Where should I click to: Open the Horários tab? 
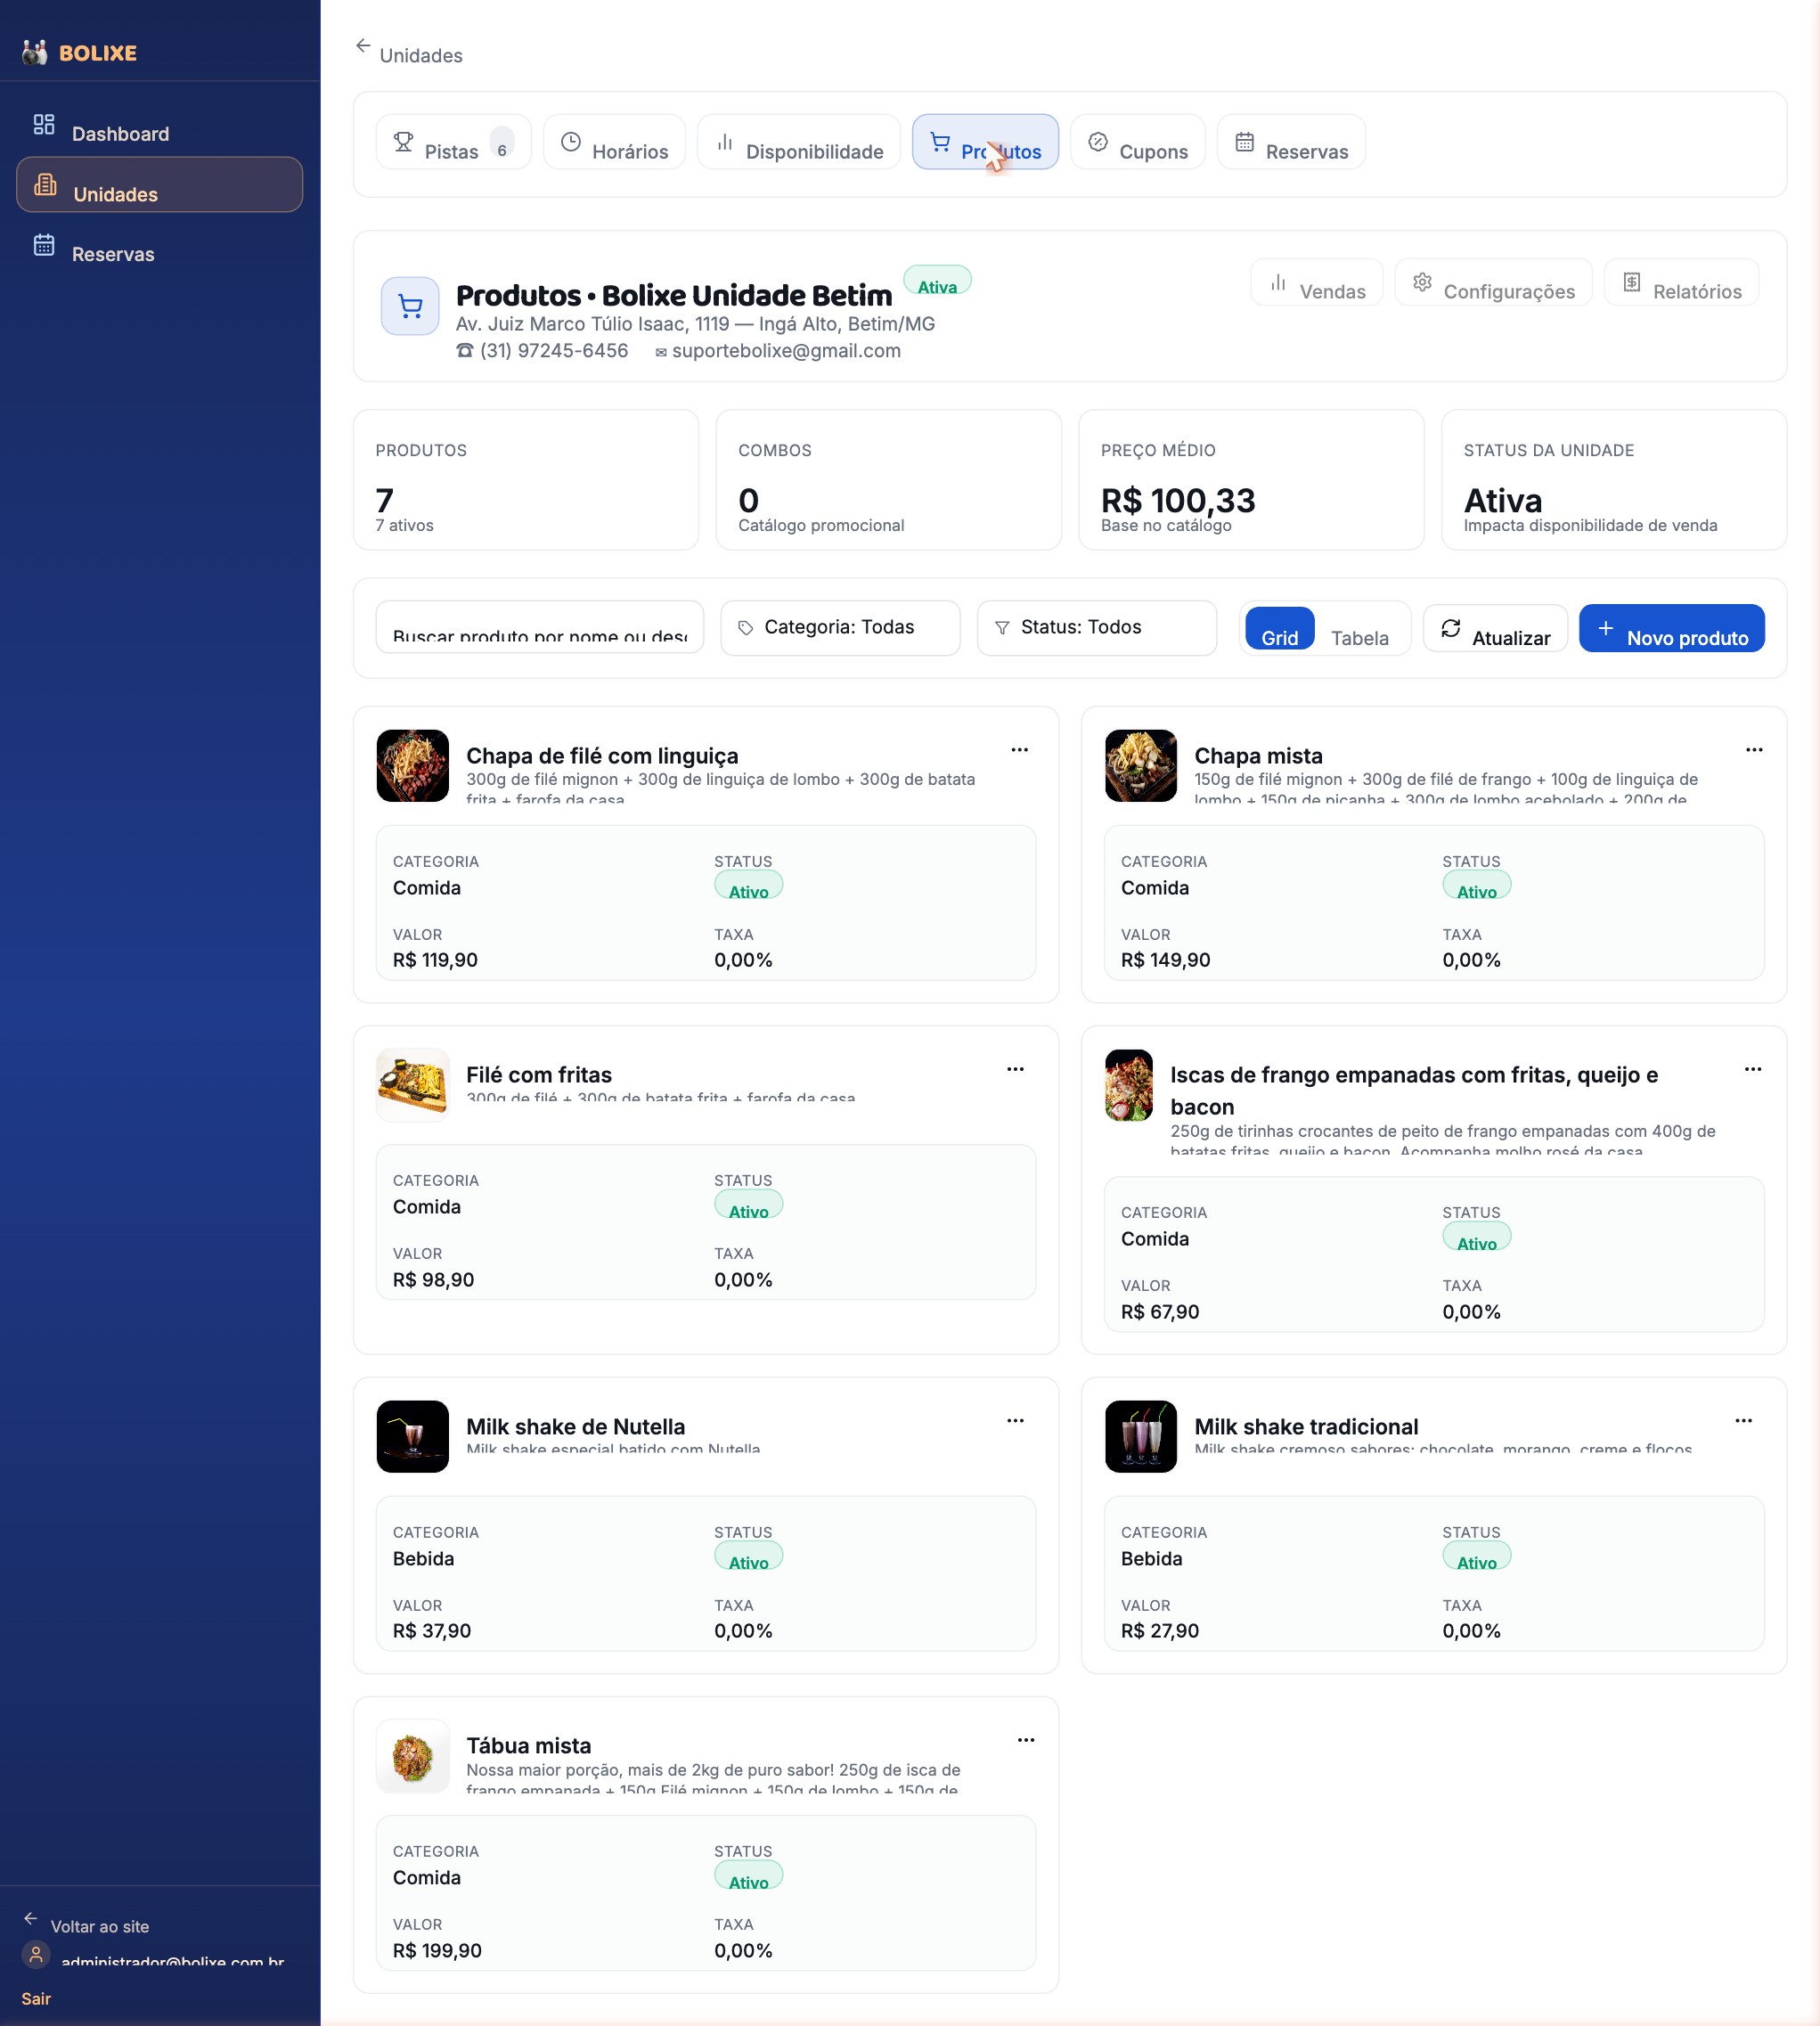pos(614,142)
